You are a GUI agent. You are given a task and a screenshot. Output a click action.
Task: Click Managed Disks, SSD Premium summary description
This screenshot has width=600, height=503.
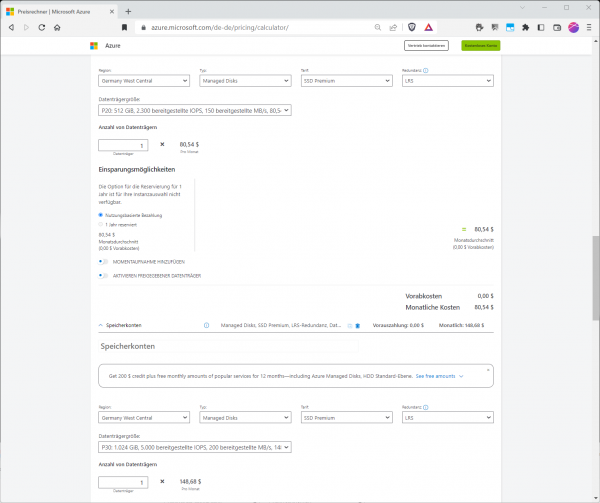tap(280, 326)
